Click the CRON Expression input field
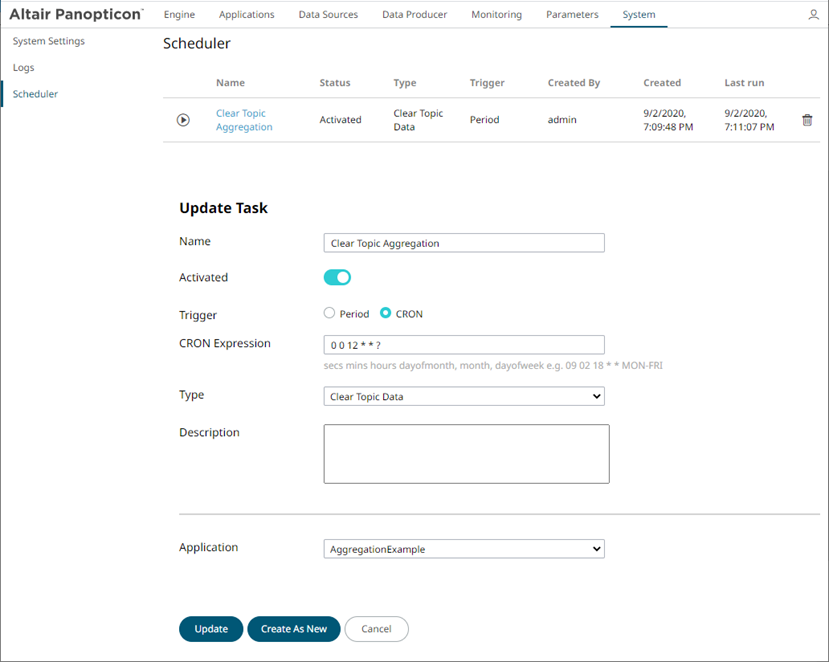Viewport: 829px width, 662px height. (463, 344)
